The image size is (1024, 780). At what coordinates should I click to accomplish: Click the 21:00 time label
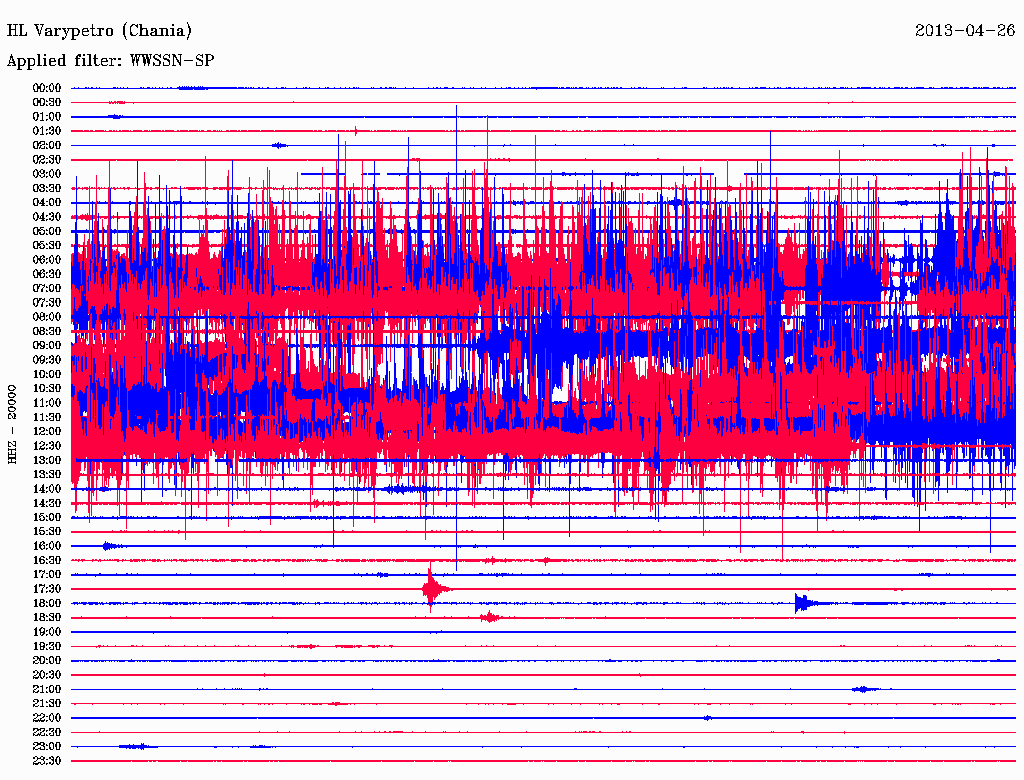[46, 690]
